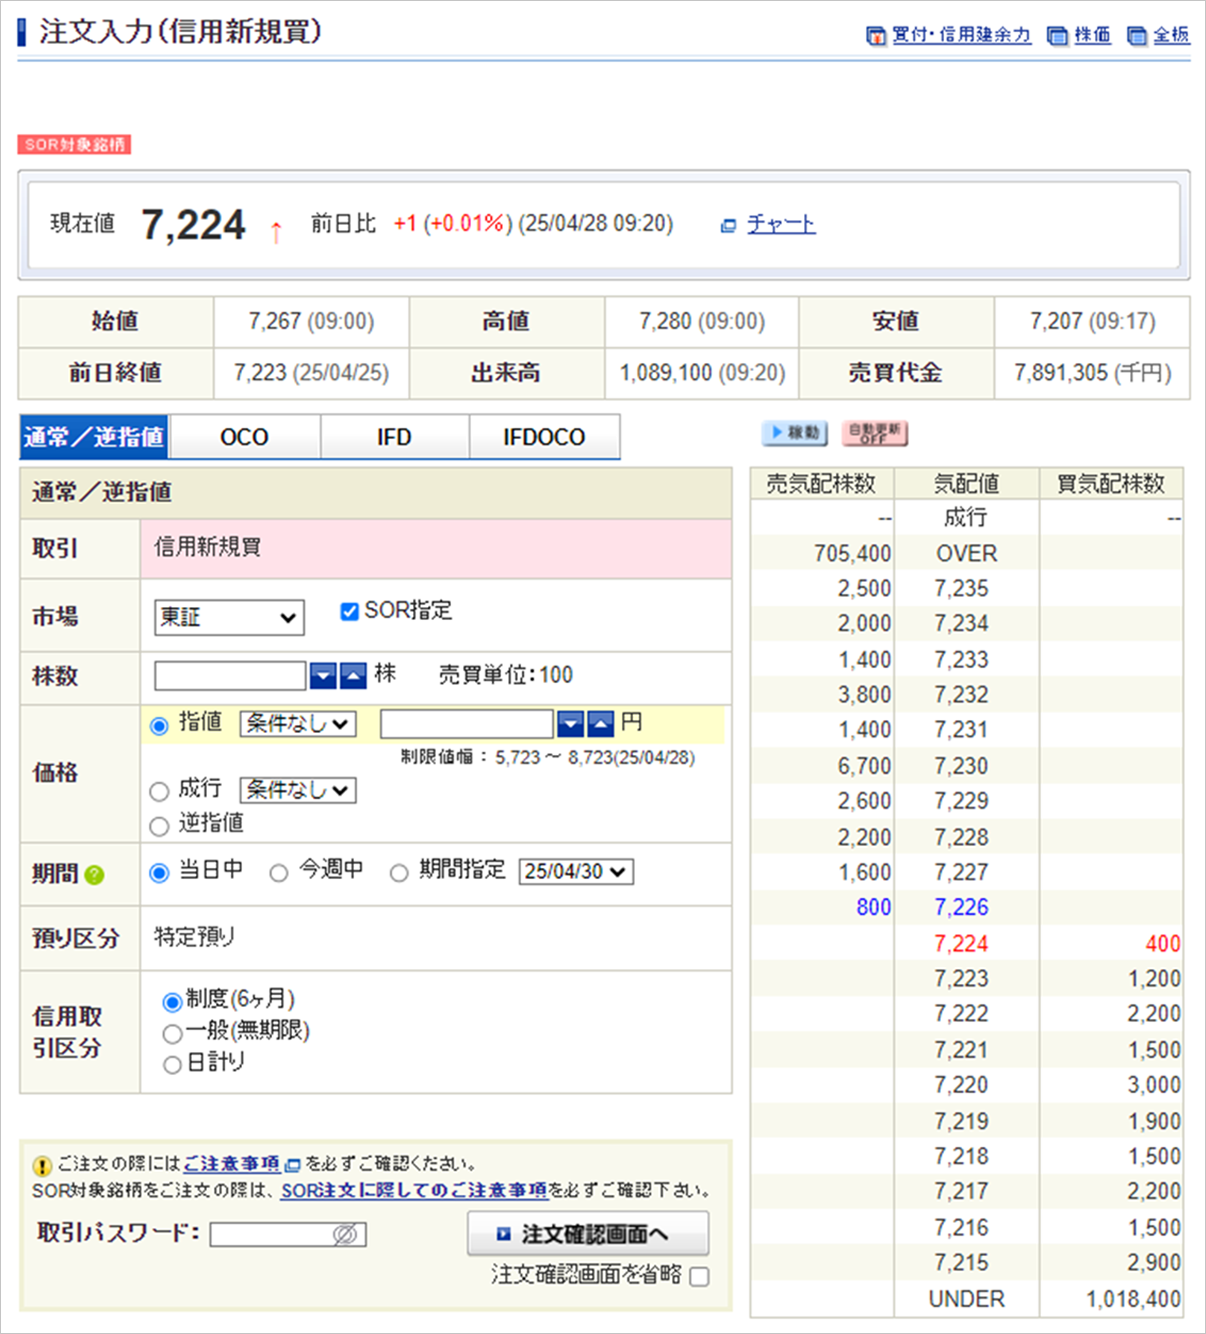Select the 成行 price radio button
1206x1334 pixels.
tap(159, 792)
